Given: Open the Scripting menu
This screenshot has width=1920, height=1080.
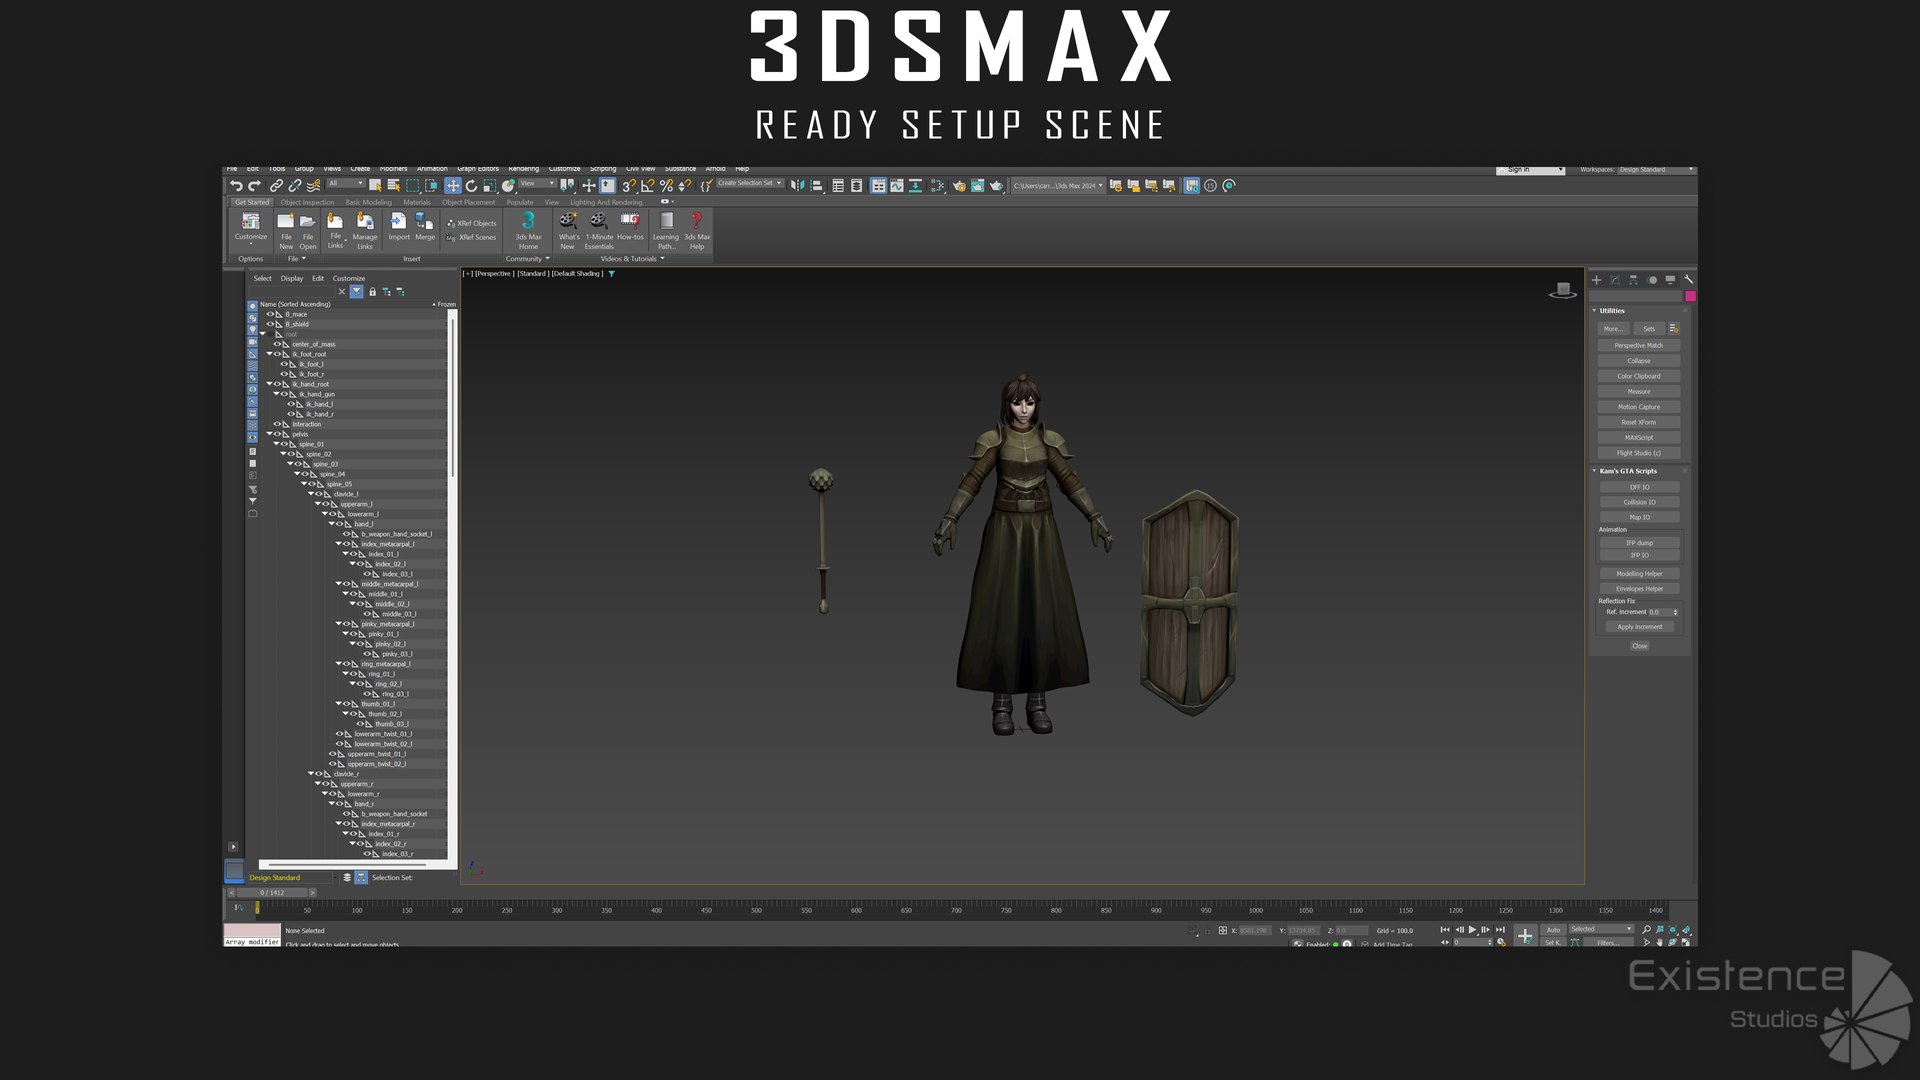Looking at the screenshot, I should 603,169.
